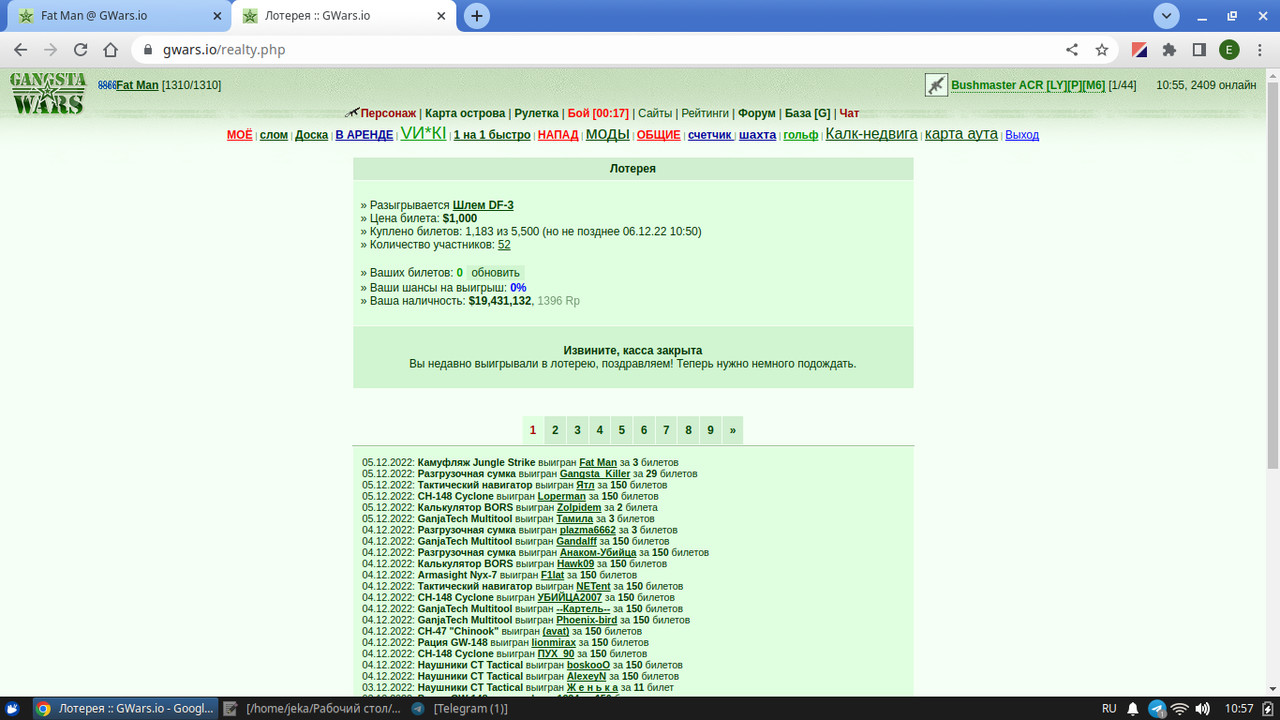1280x720 pixels.
Task: Open Чат menu item
Action: point(849,113)
